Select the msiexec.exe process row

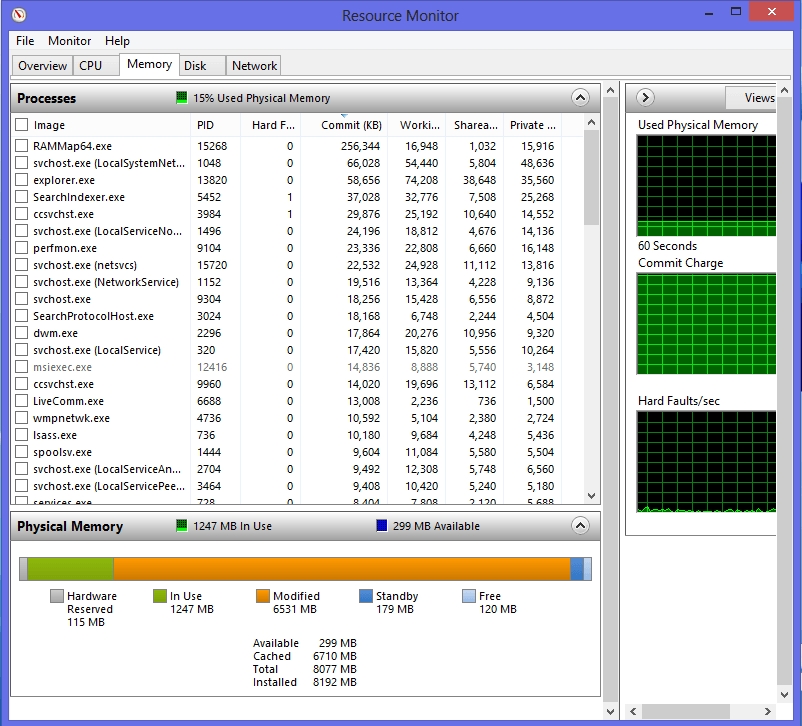pos(298,367)
